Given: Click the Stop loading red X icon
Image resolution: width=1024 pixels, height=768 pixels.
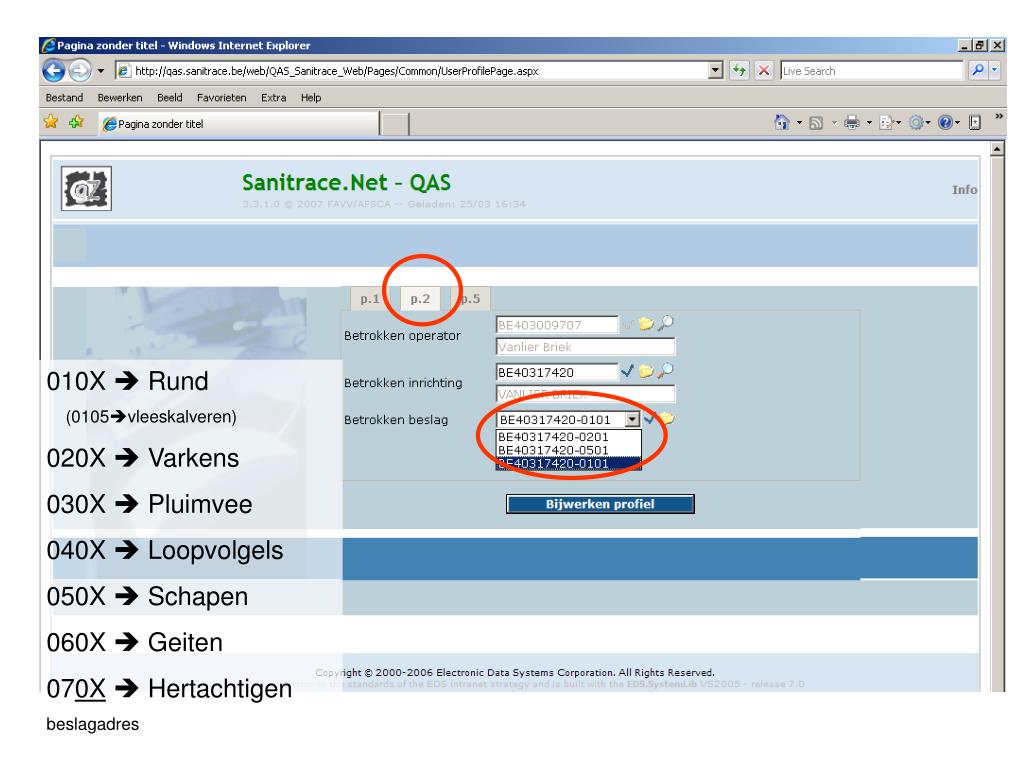Looking at the screenshot, I should pos(763,71).
